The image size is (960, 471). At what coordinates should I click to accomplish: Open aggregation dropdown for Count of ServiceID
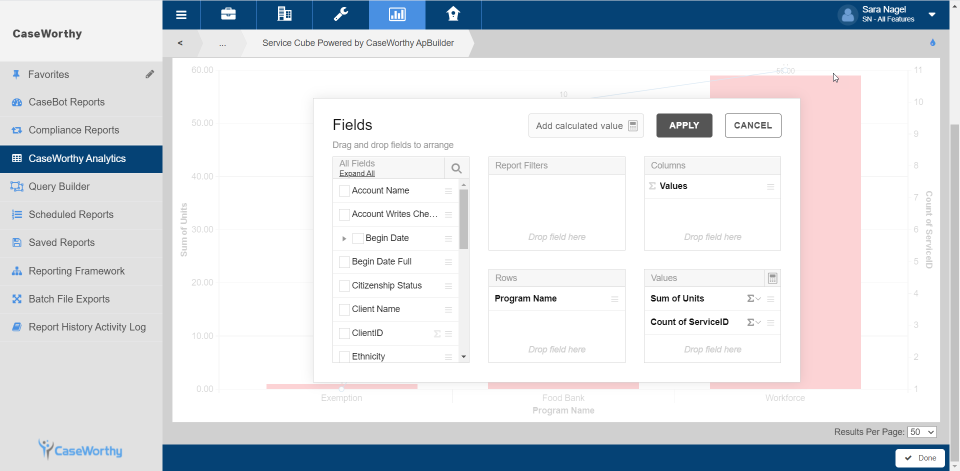coord(754,322)
